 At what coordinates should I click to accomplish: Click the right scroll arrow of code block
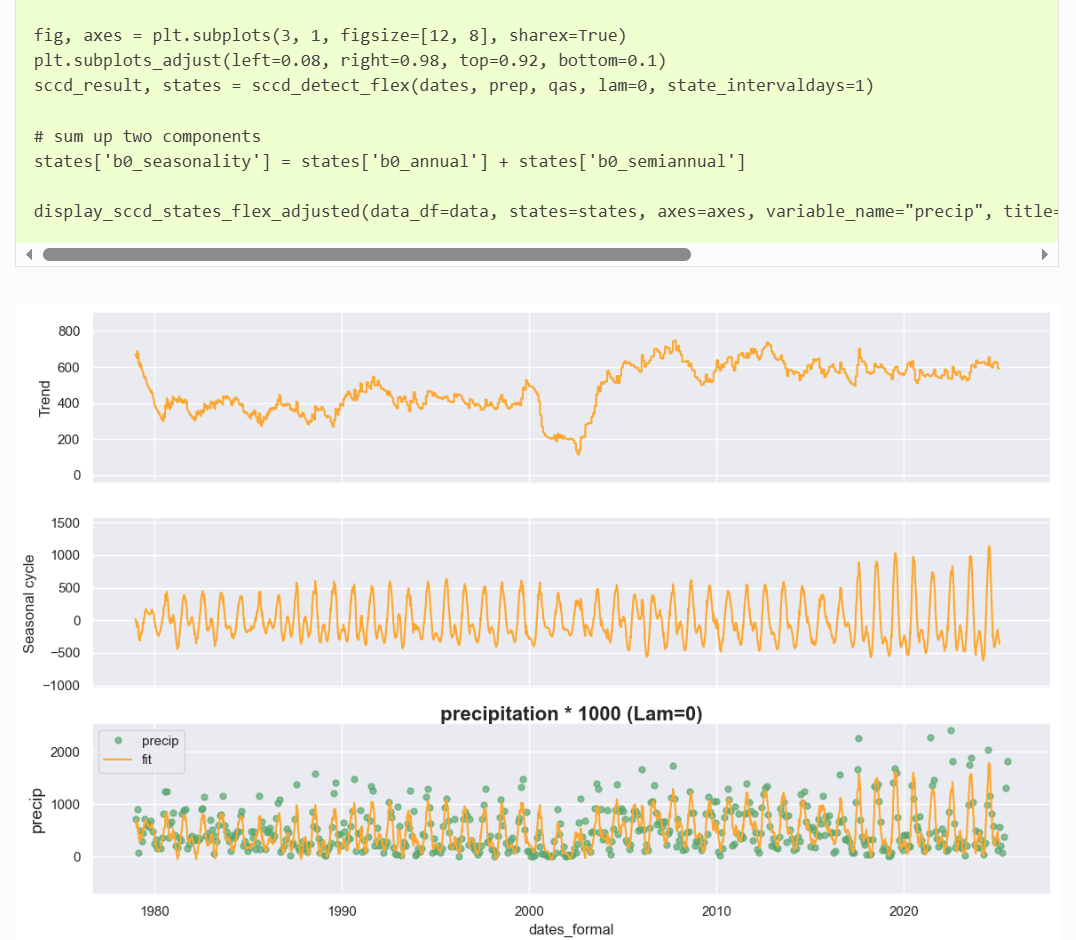(1044, 255)
